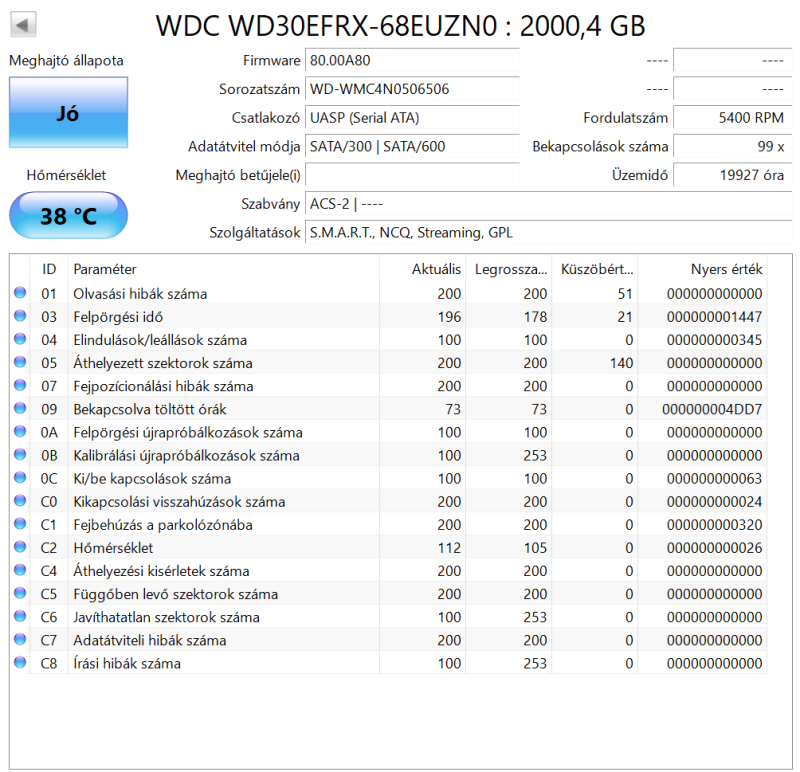Click the Jó drive health status button
Viewport: 800px width, 772px height.
pos(68,112)
